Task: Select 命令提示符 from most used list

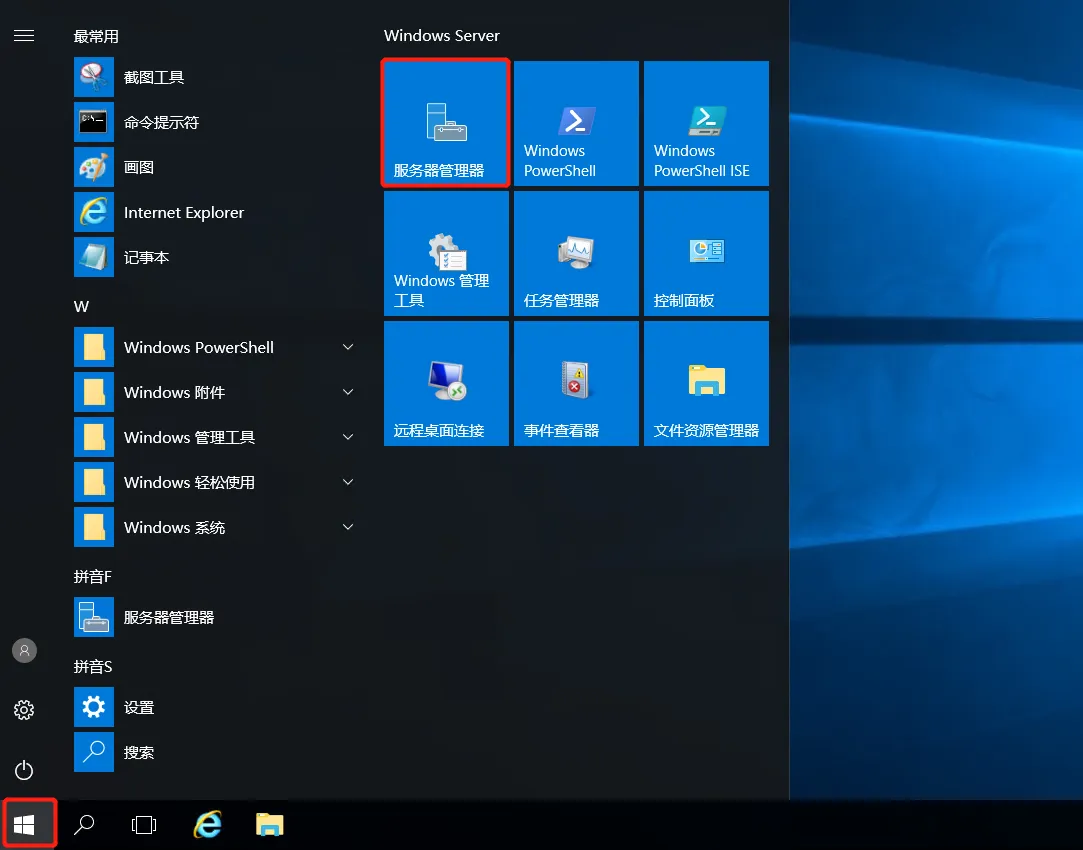Action: pyautogui.click(x=160, y=122)
